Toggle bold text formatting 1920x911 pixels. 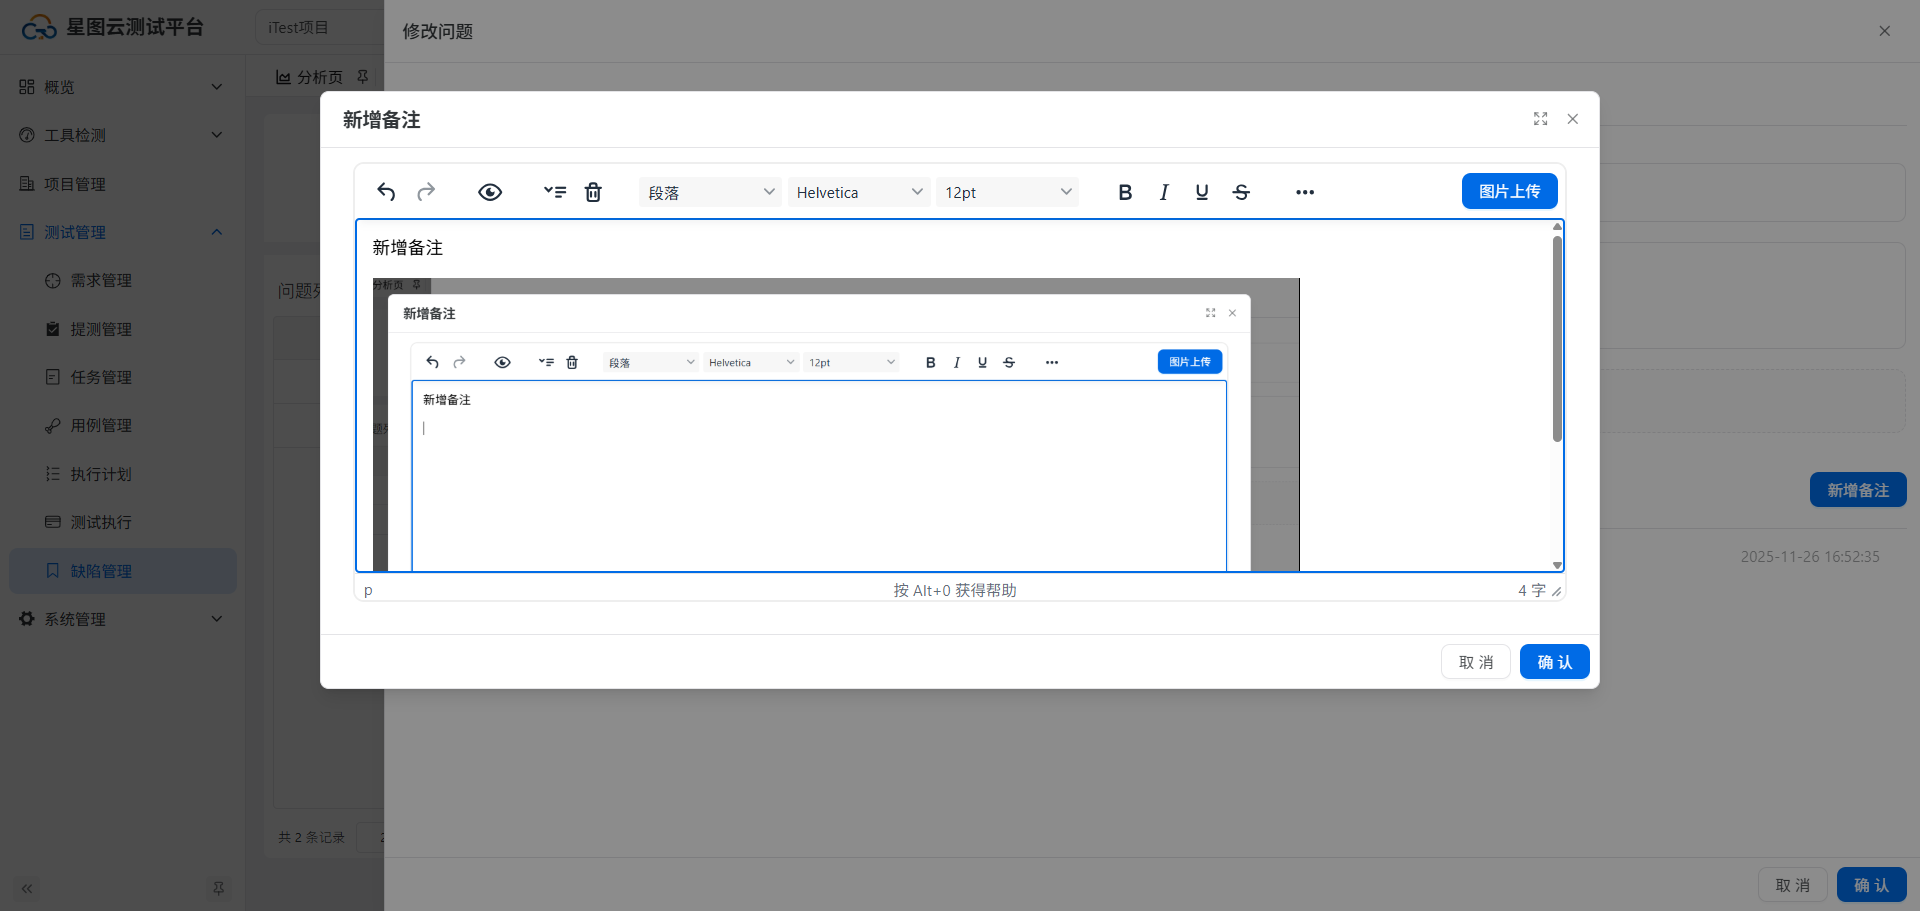(1125, 192)
